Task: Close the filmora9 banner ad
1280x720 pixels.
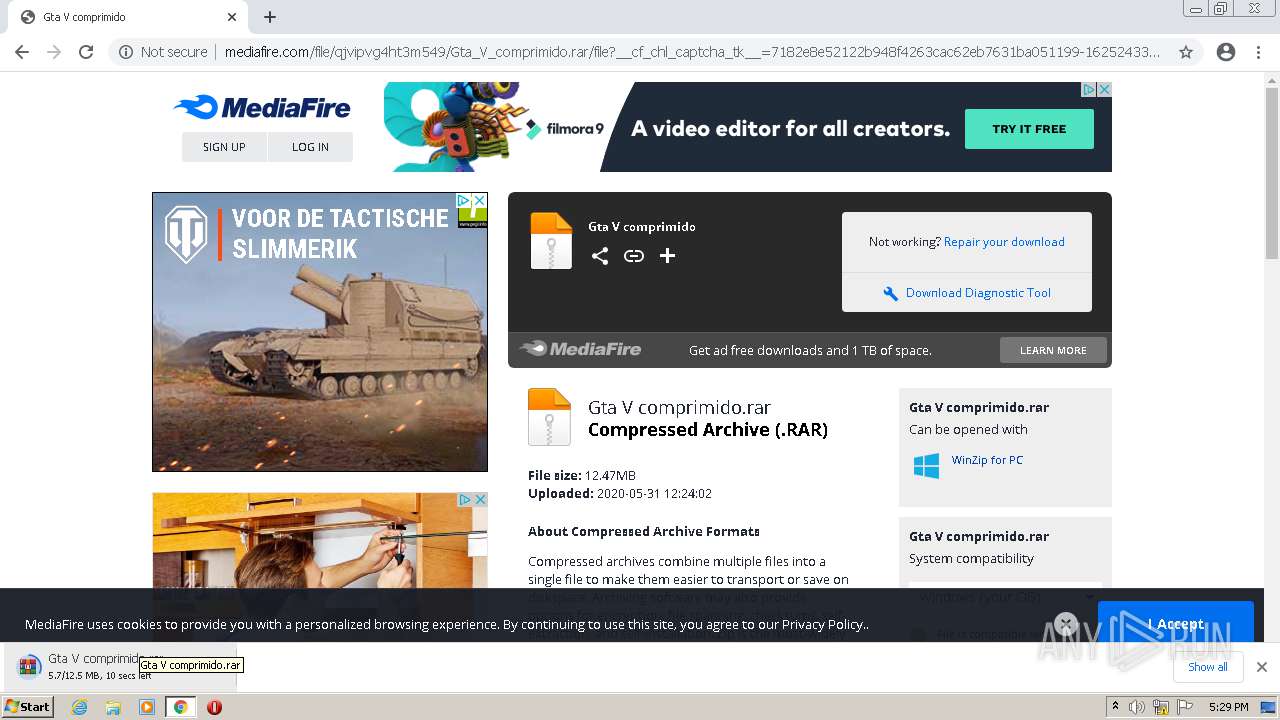Action: (1104, 89)
